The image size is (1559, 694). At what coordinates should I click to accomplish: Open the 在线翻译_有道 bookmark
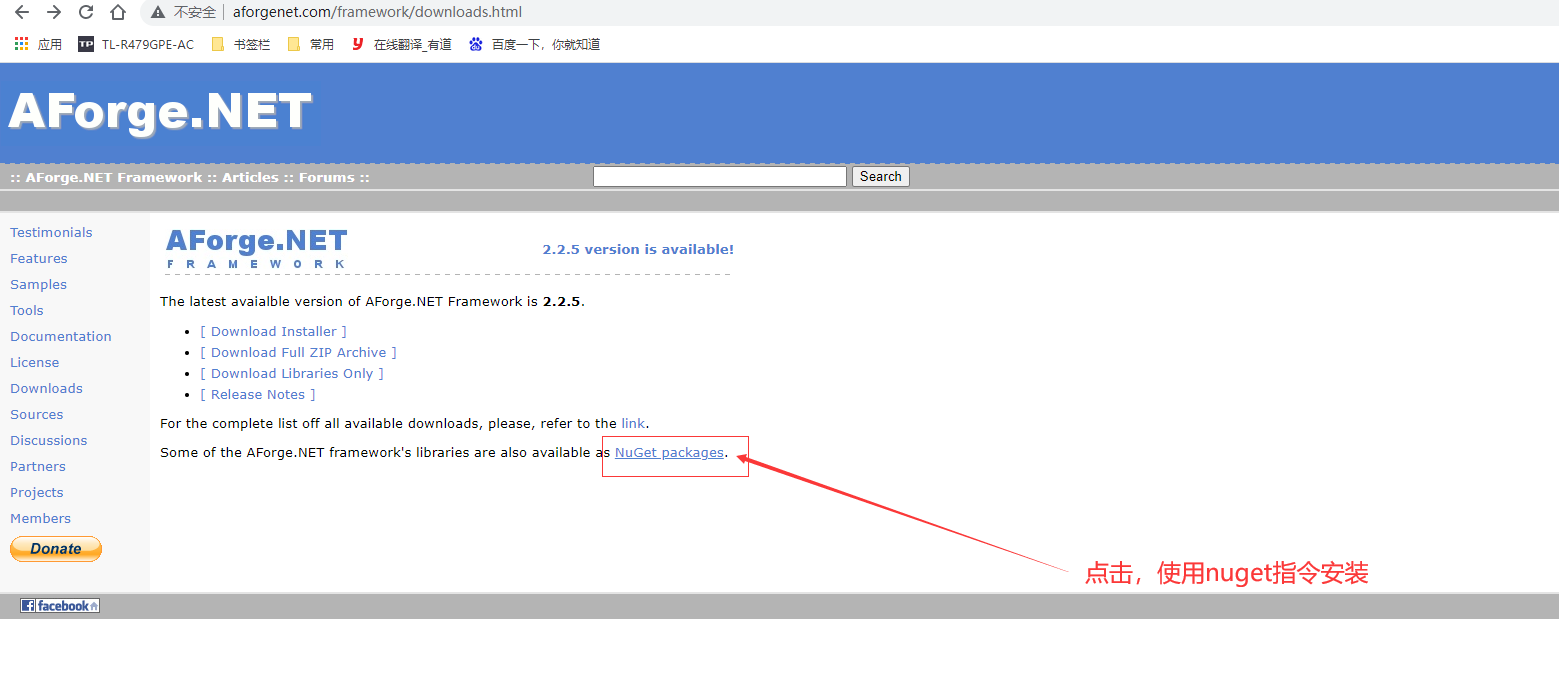(401, 44)
